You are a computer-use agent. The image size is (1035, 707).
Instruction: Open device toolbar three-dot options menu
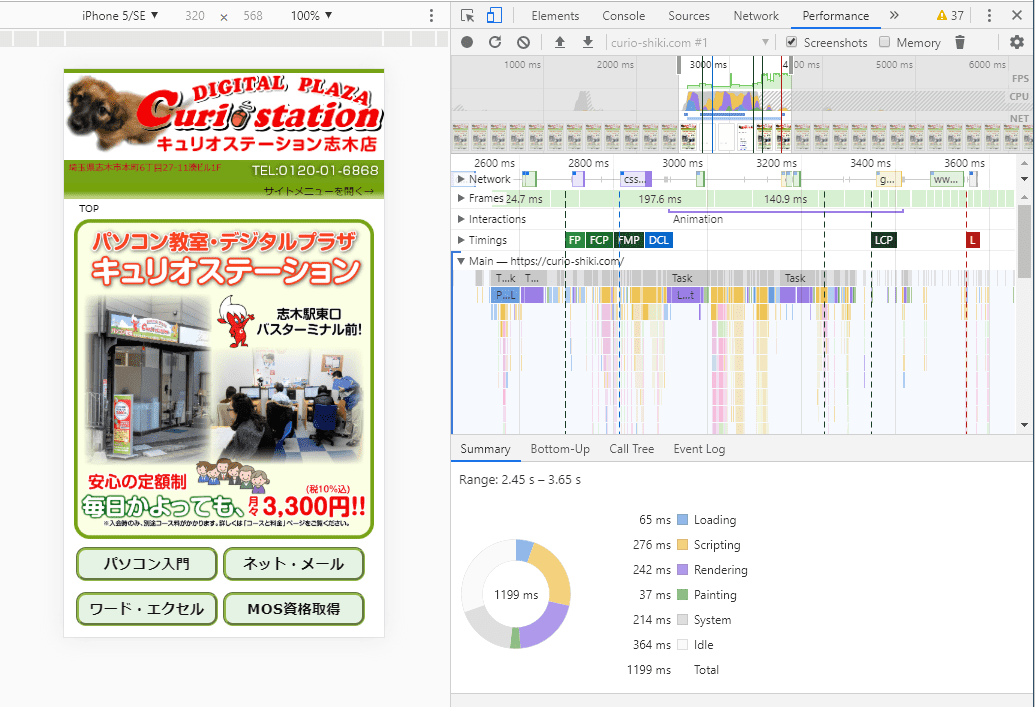[x=432, y=15]
